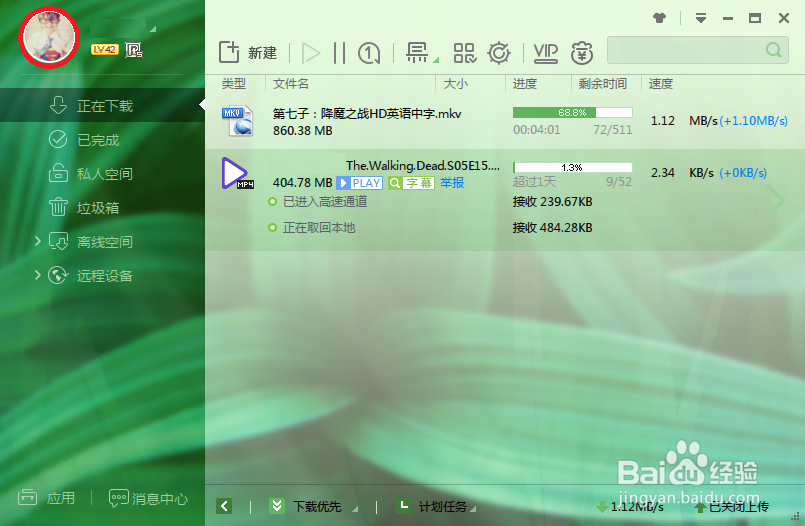Select The.Walking.Dead.S05E15 file name

click(423, 165)
